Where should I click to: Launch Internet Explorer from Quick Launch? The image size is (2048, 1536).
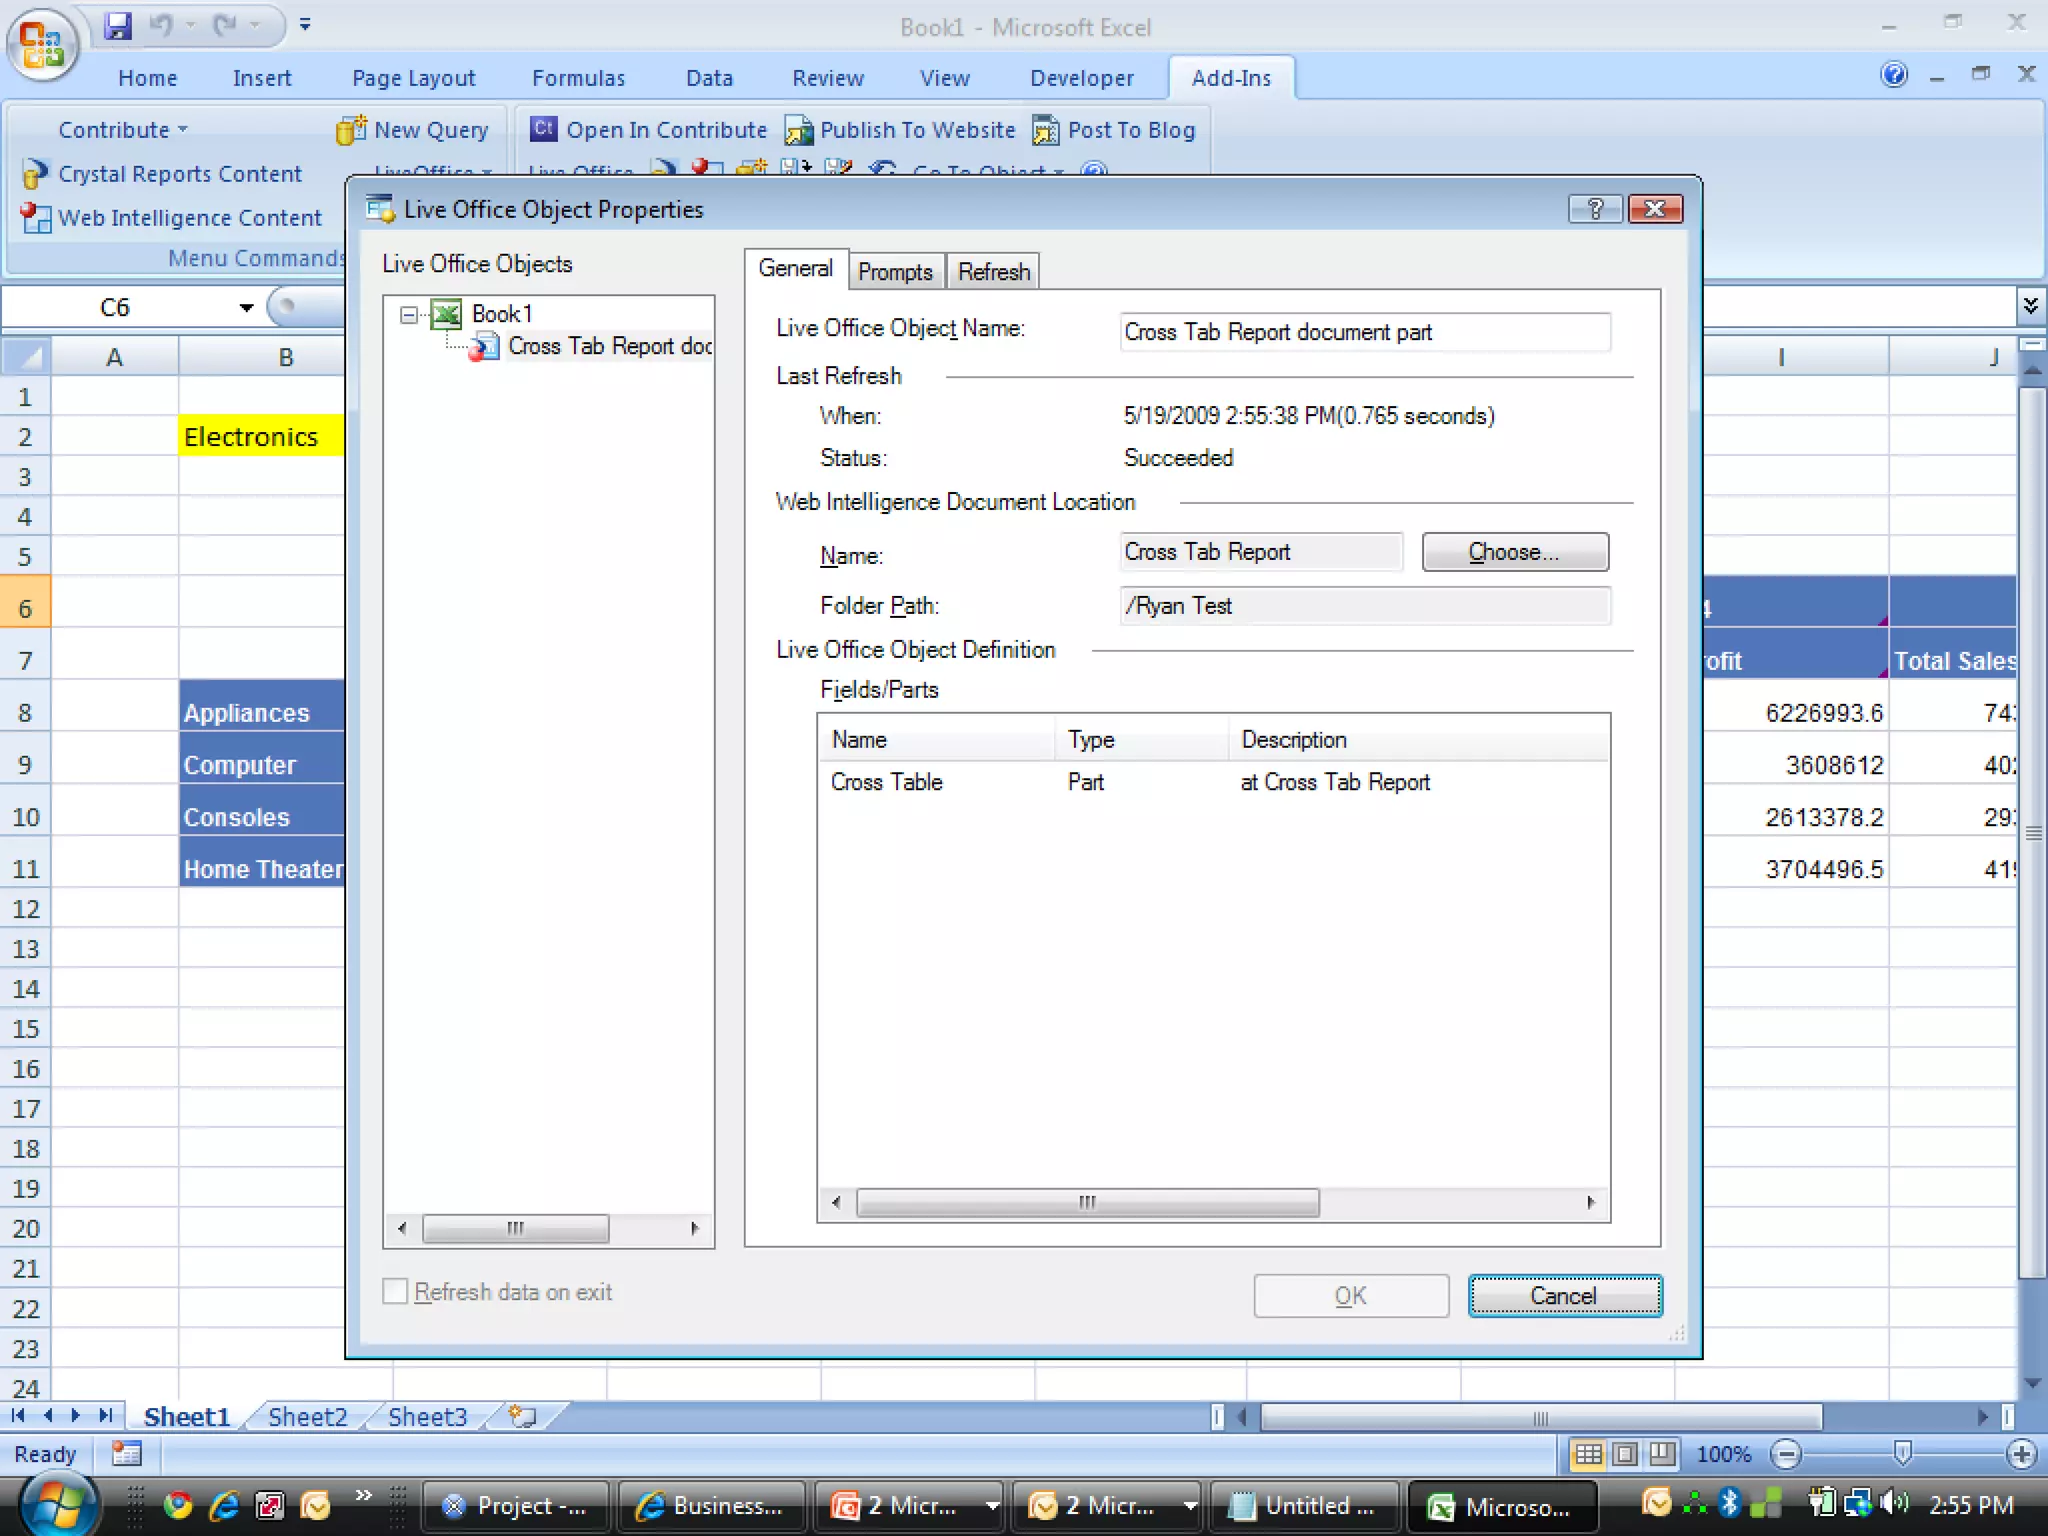[224, 1505]
